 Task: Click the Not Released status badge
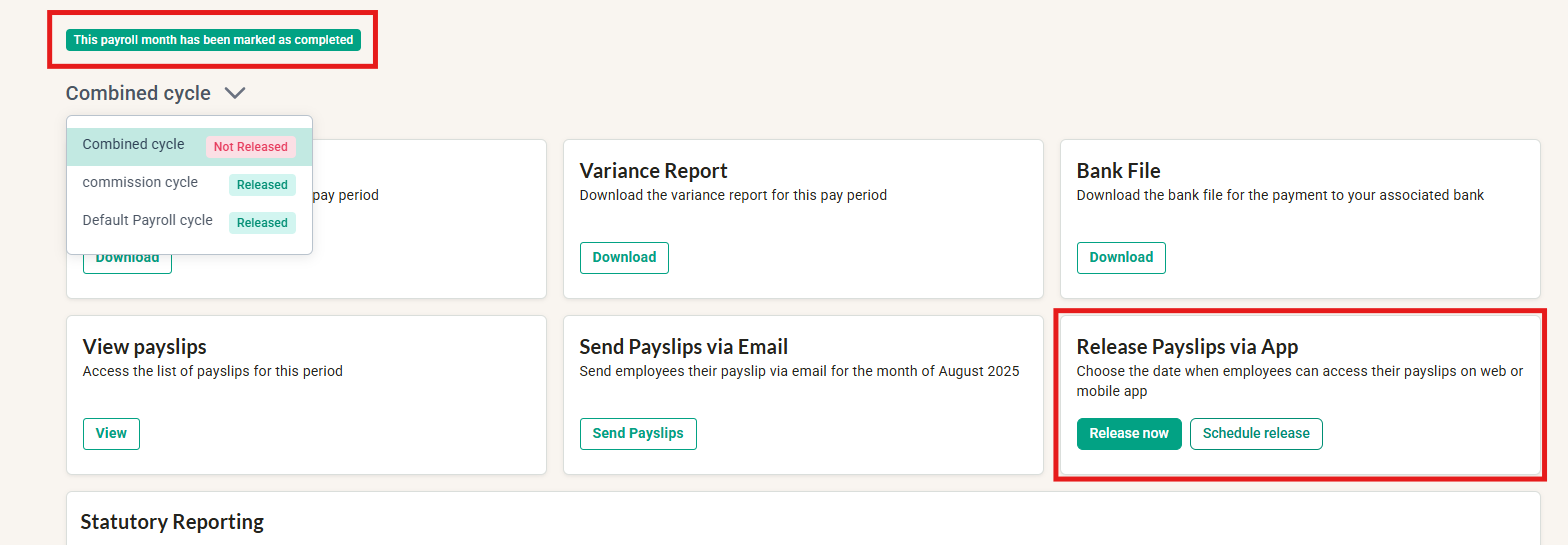tap(250, 147)
